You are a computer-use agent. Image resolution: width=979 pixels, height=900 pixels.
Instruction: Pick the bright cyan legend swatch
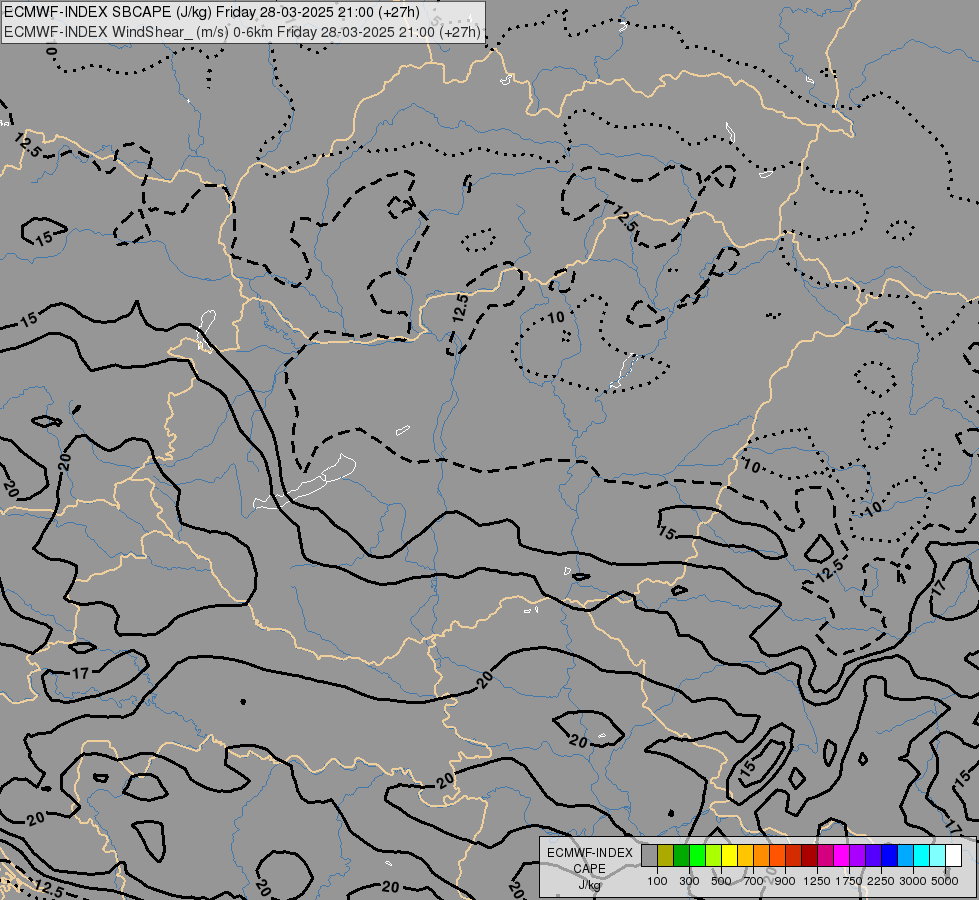(x=922, y=856)
